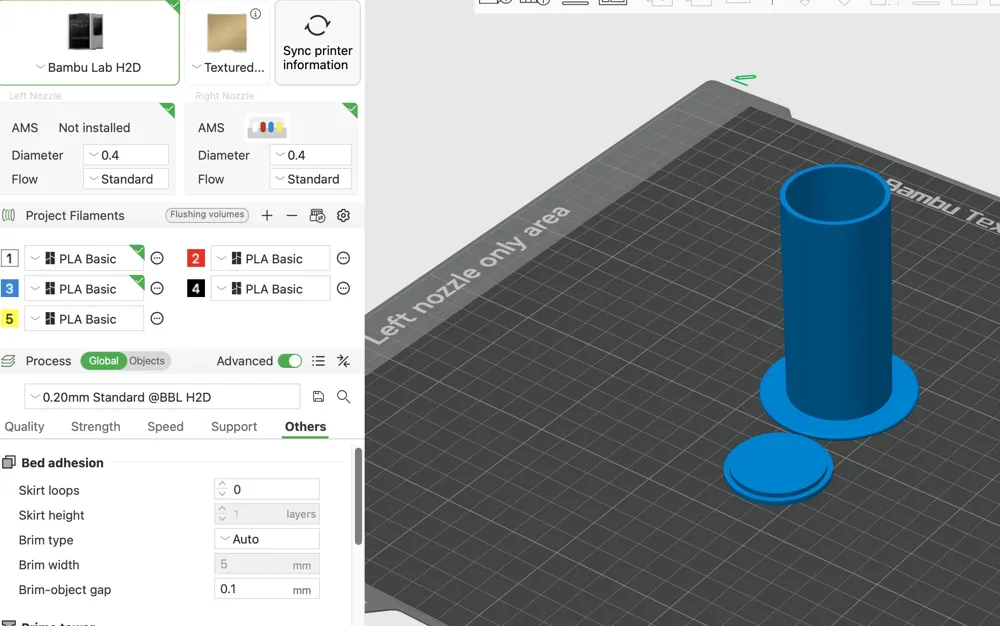Image resolution: width=1000 pixels, height=626 pixels.
Task: Open left nozzle Flow dropdown
Action: 126,179
